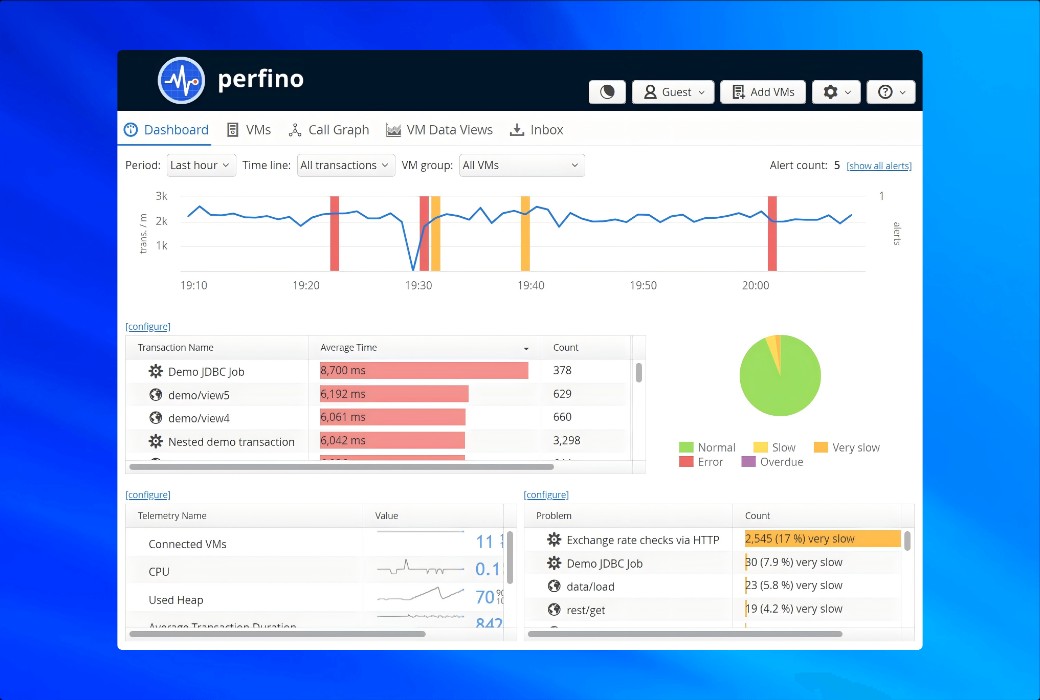Image resolution: width=1040 pixels, height=700 pixels.
Task: Select the 6,042 ms average time bar
Action: [392, 440]
